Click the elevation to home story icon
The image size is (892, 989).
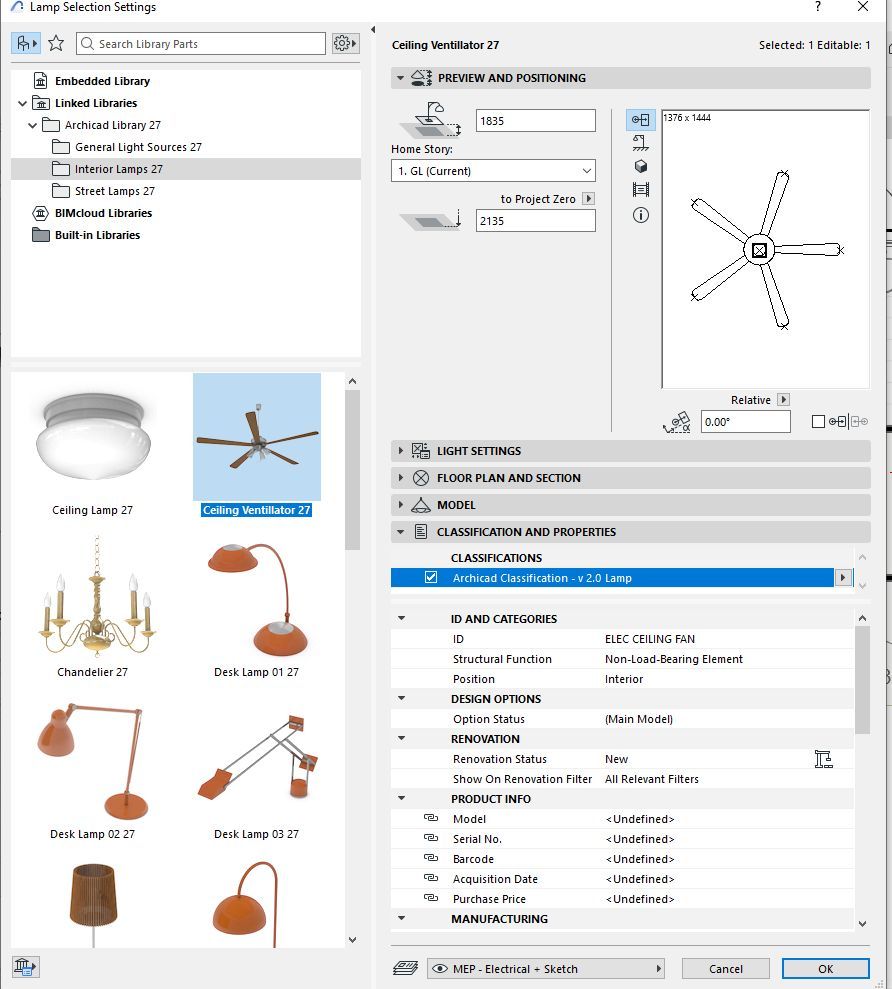431,120
